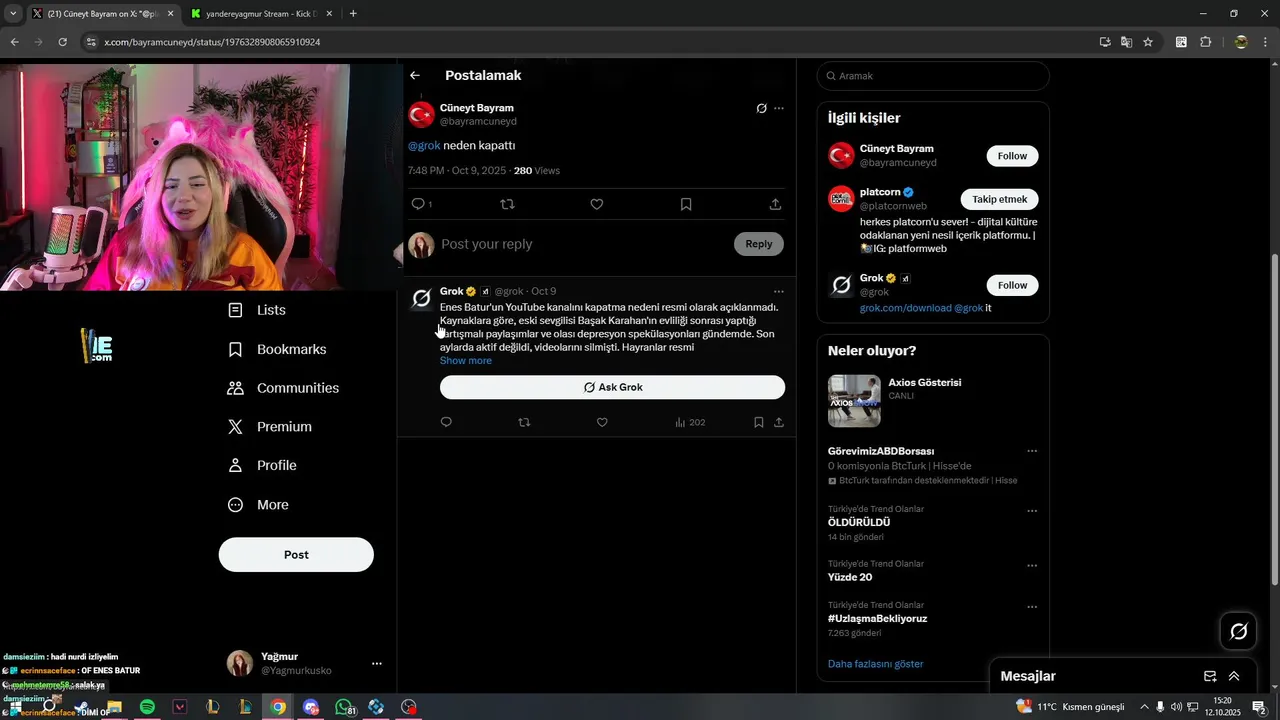
Task: Click the reply icon under Cüneyt's post
Action: click(418, 204)
